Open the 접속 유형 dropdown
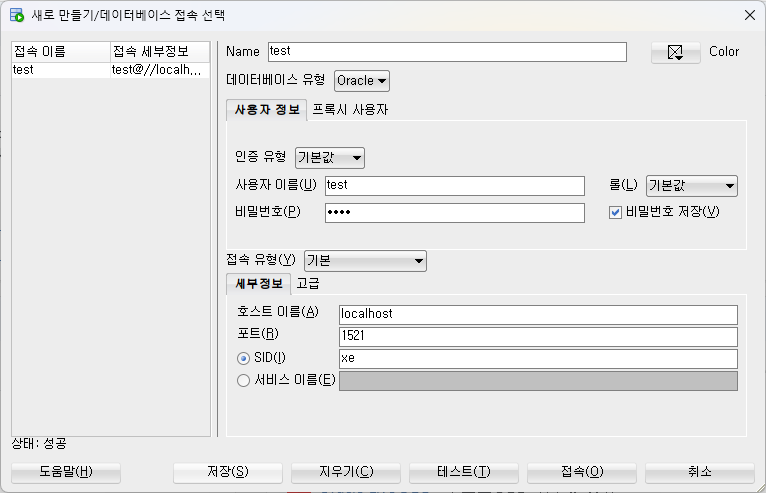766x493 pixels. point(365,261)
